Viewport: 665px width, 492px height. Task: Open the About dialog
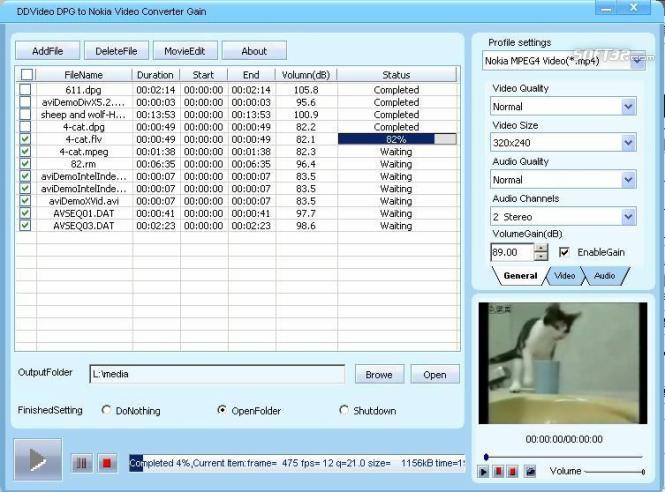(254, 51)
